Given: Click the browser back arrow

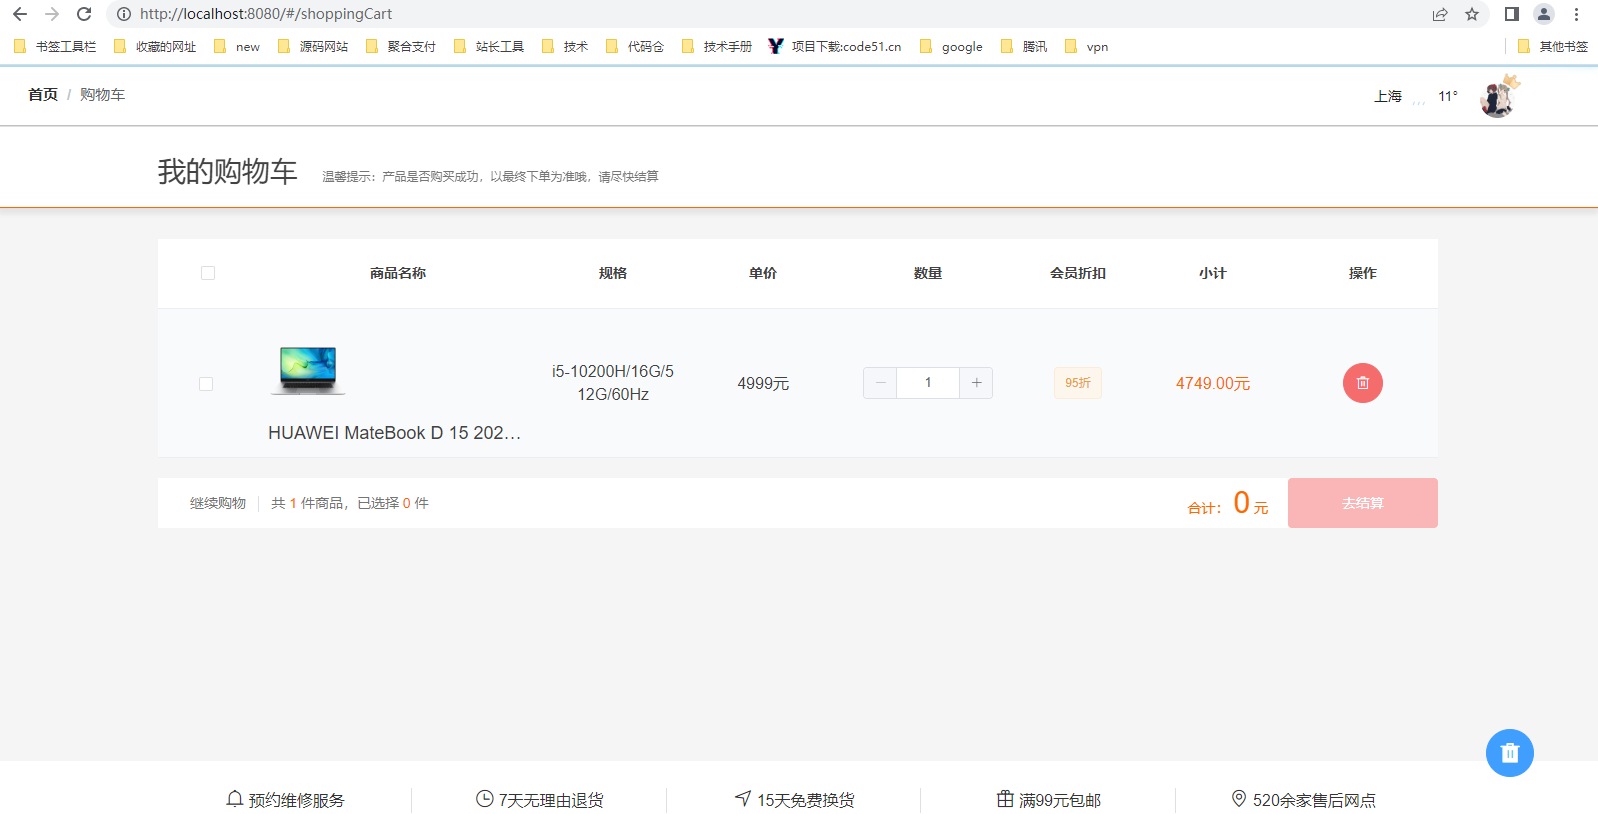Looking at the screenshot, I should 20,14.
